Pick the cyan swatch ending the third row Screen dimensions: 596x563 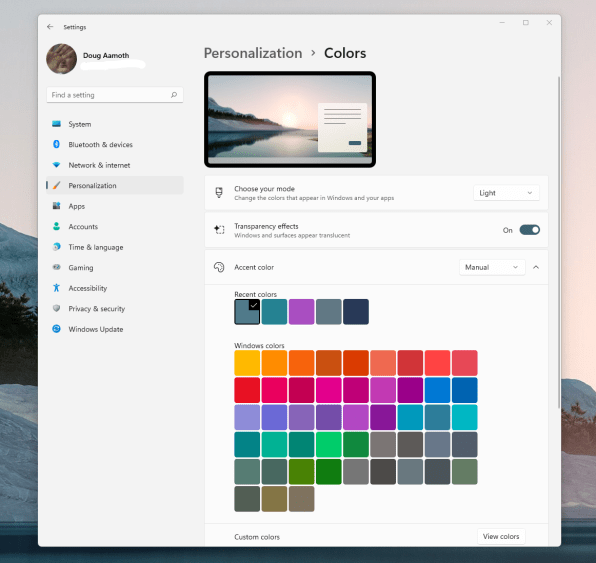pos(465,417)
